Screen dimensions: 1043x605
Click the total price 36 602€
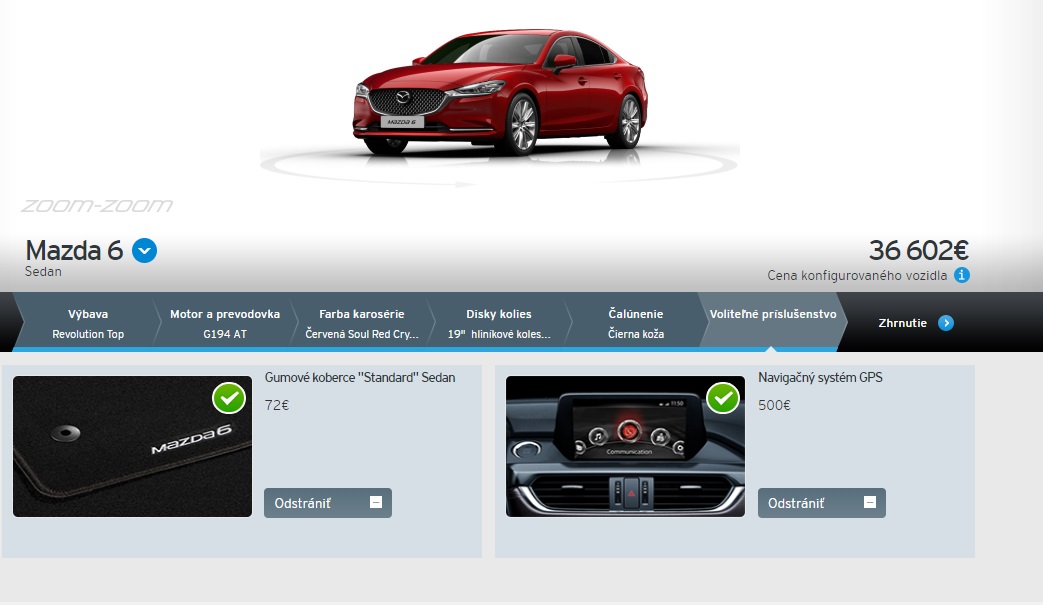click(x=919, y=251)
